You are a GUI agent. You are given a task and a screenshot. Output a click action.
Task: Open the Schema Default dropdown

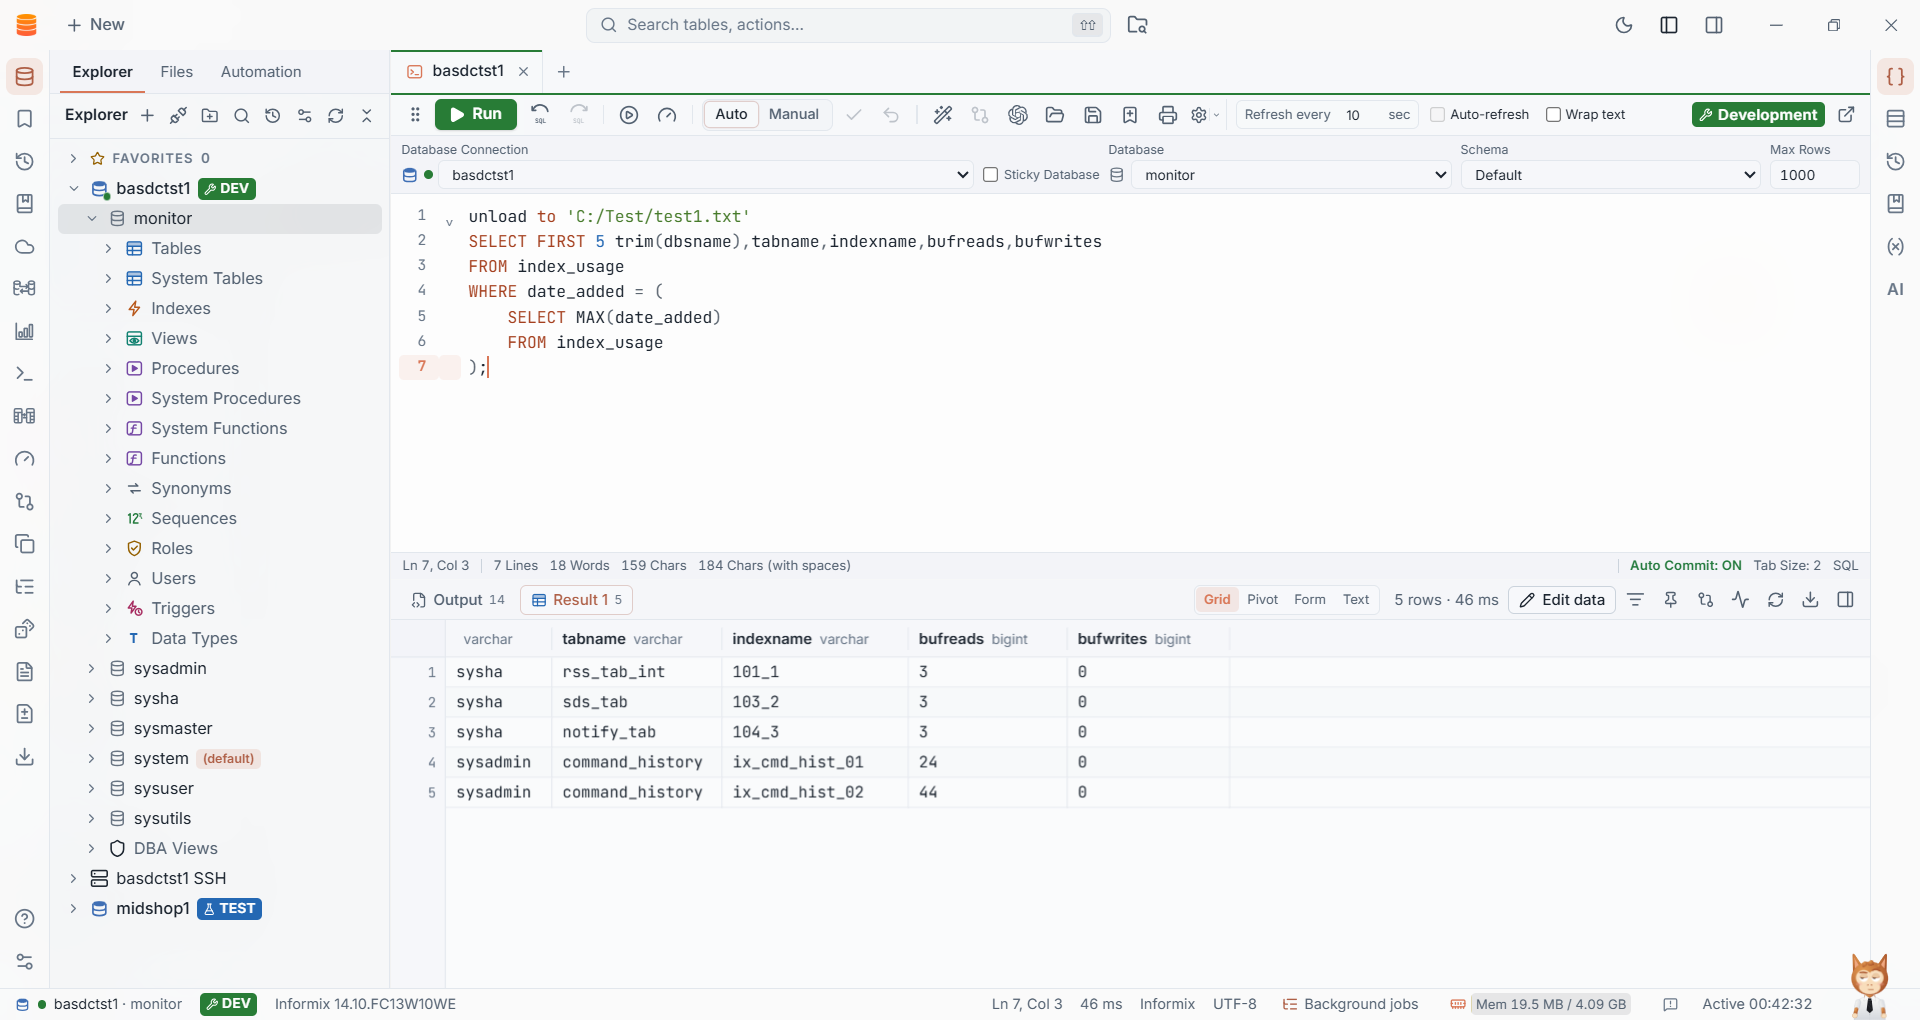1610,175
